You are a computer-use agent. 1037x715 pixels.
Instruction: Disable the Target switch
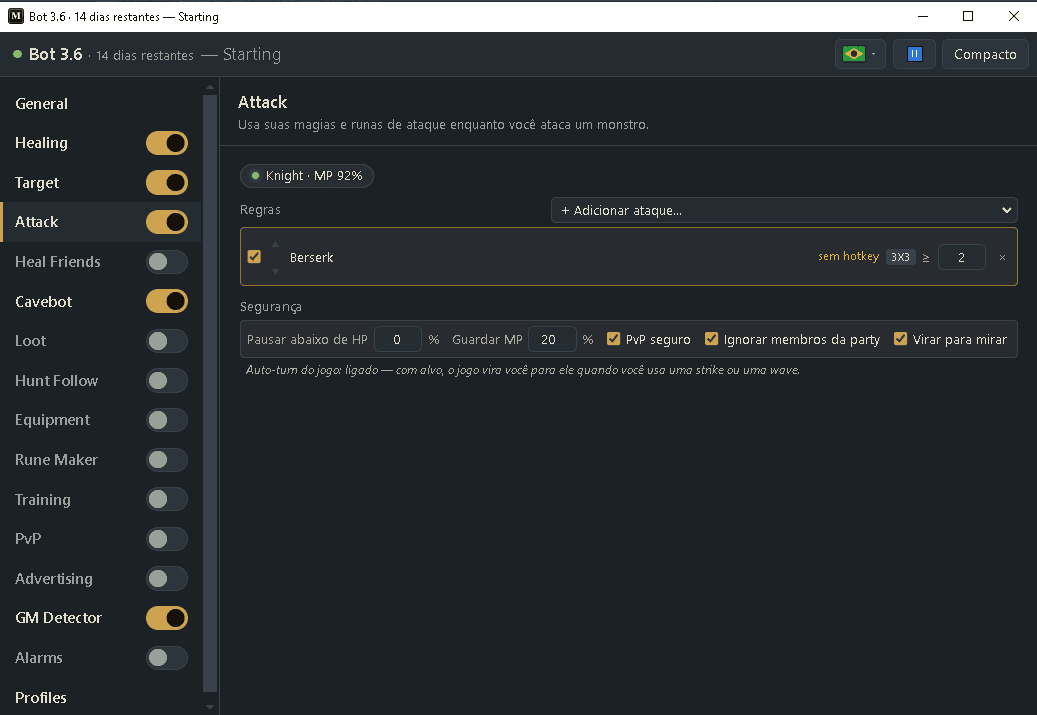[x=167, y=183]
